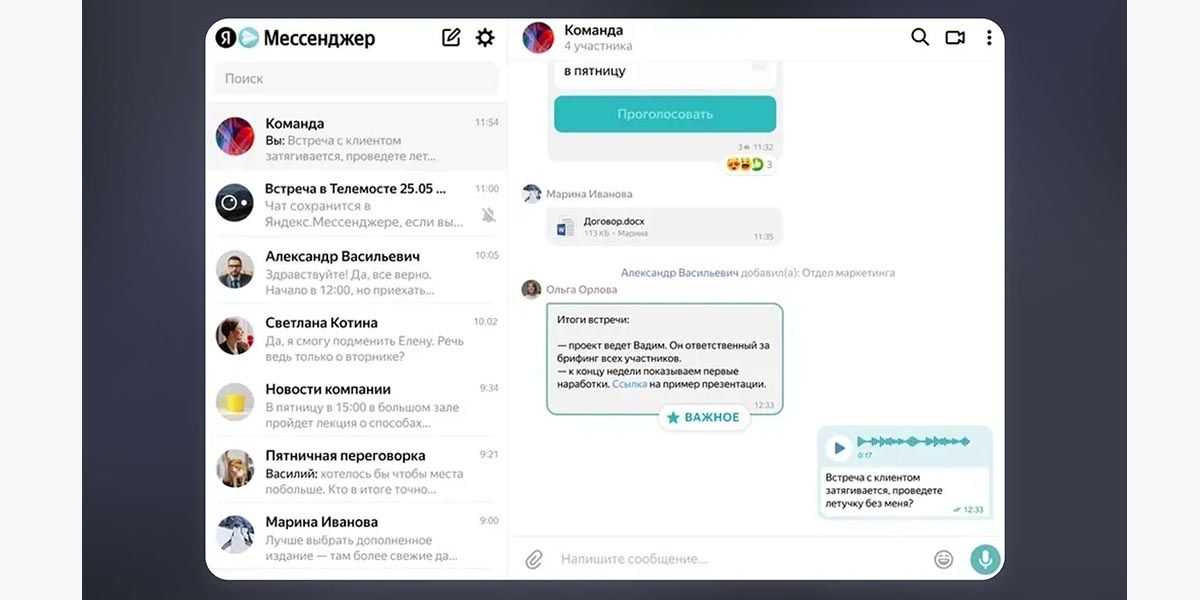Image resolution: width=1200 pixels, height=600 pixels.
Task: Click the Поиск search field
Action: point(356,78)
